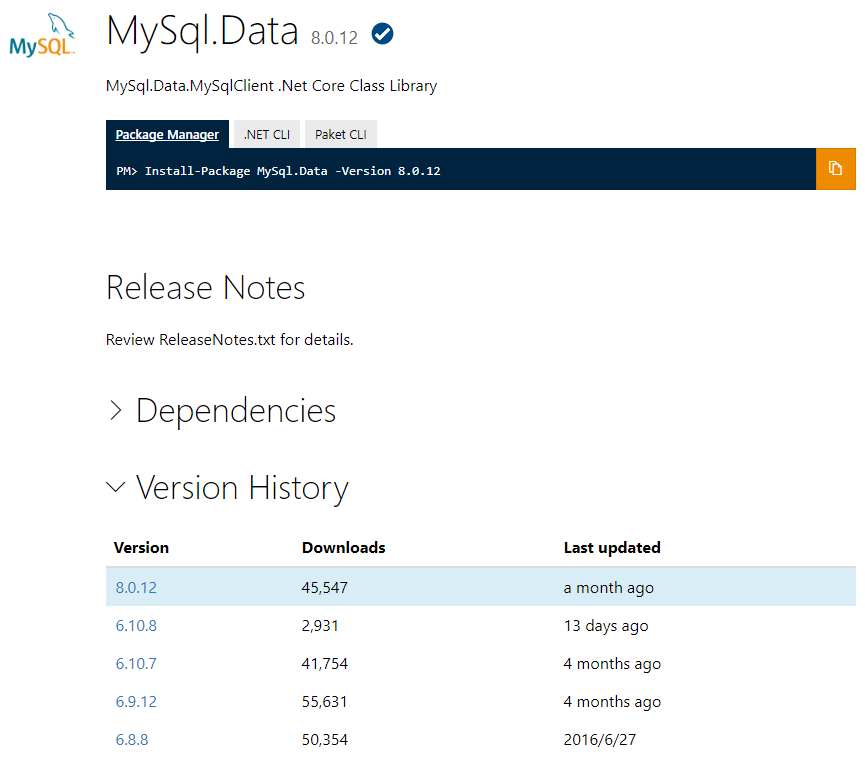Copy the Install-Package command to clipboard

pos(836,168)
